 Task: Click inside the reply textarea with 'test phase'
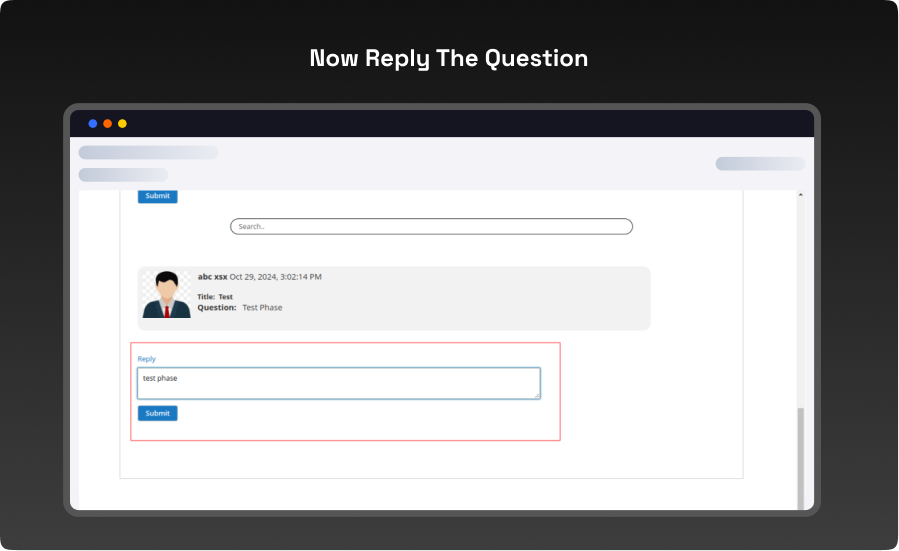pos(338,383)
